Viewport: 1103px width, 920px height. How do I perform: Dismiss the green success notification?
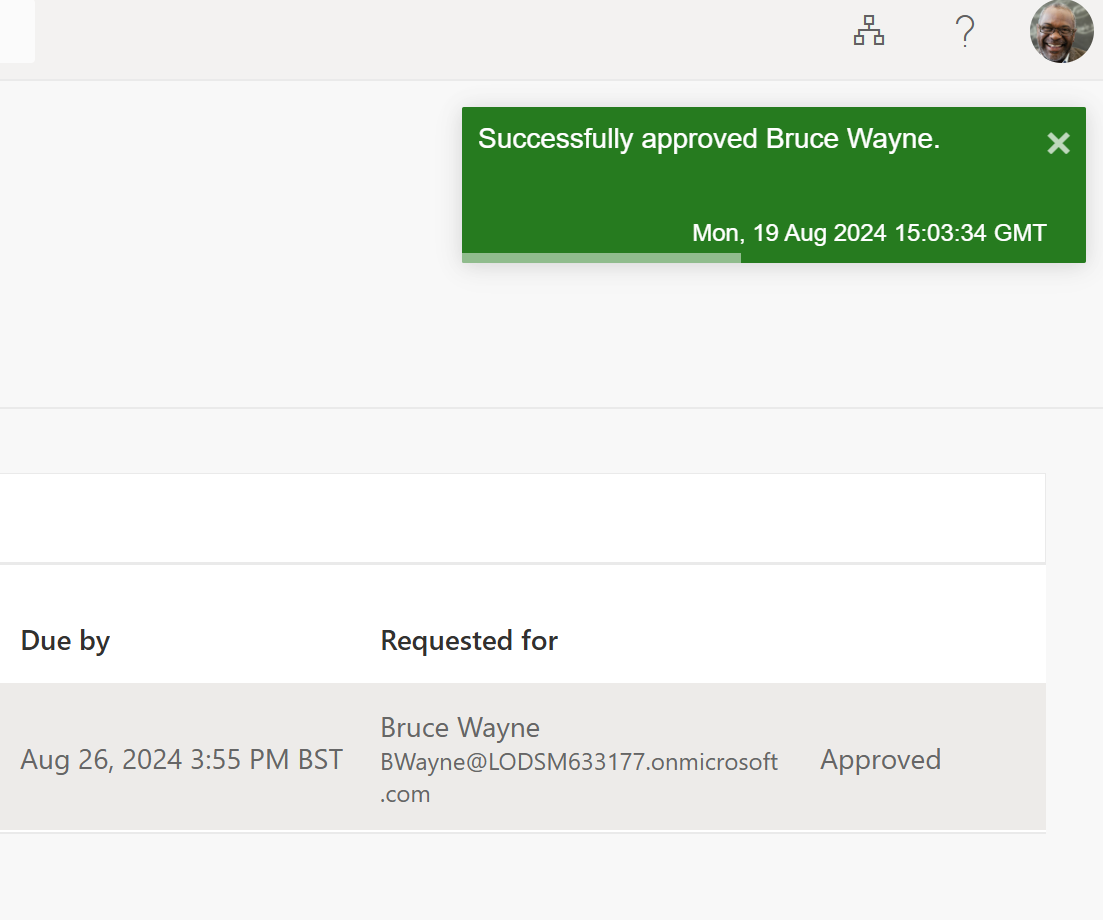tap(1058, 144)
